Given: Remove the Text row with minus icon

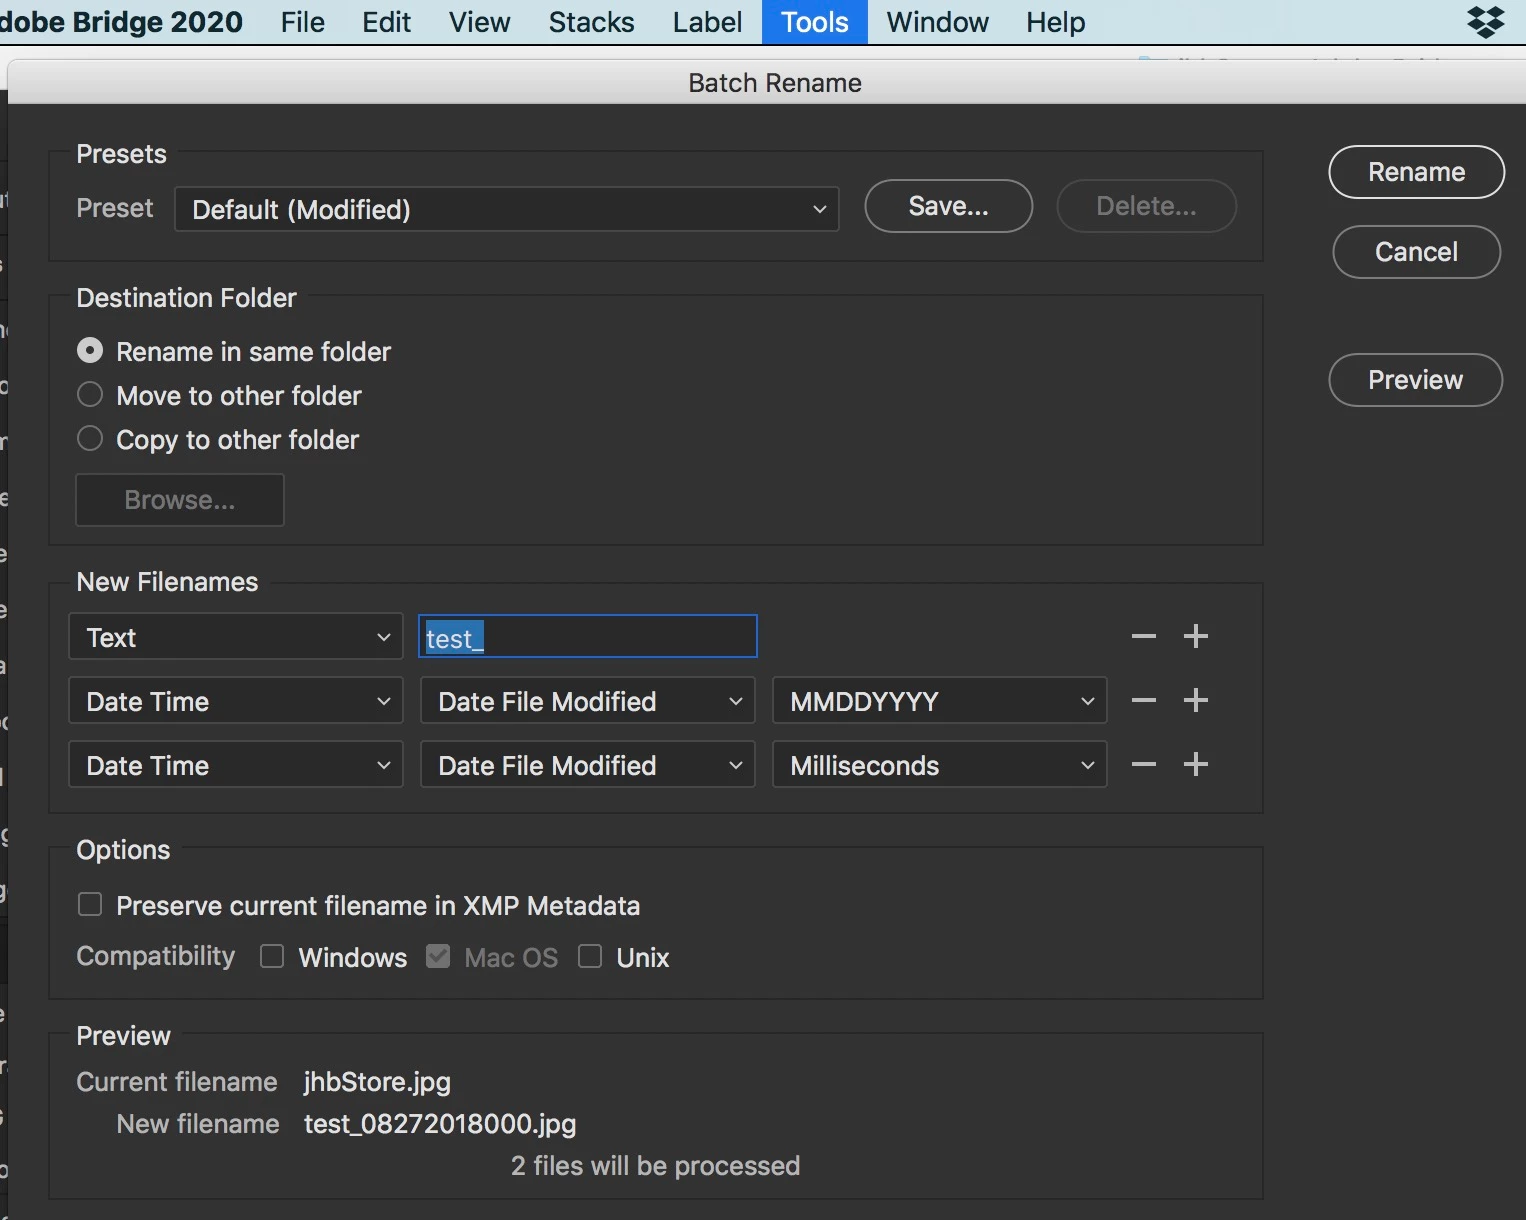Looking at the screenshot, I should [1143, 636].
